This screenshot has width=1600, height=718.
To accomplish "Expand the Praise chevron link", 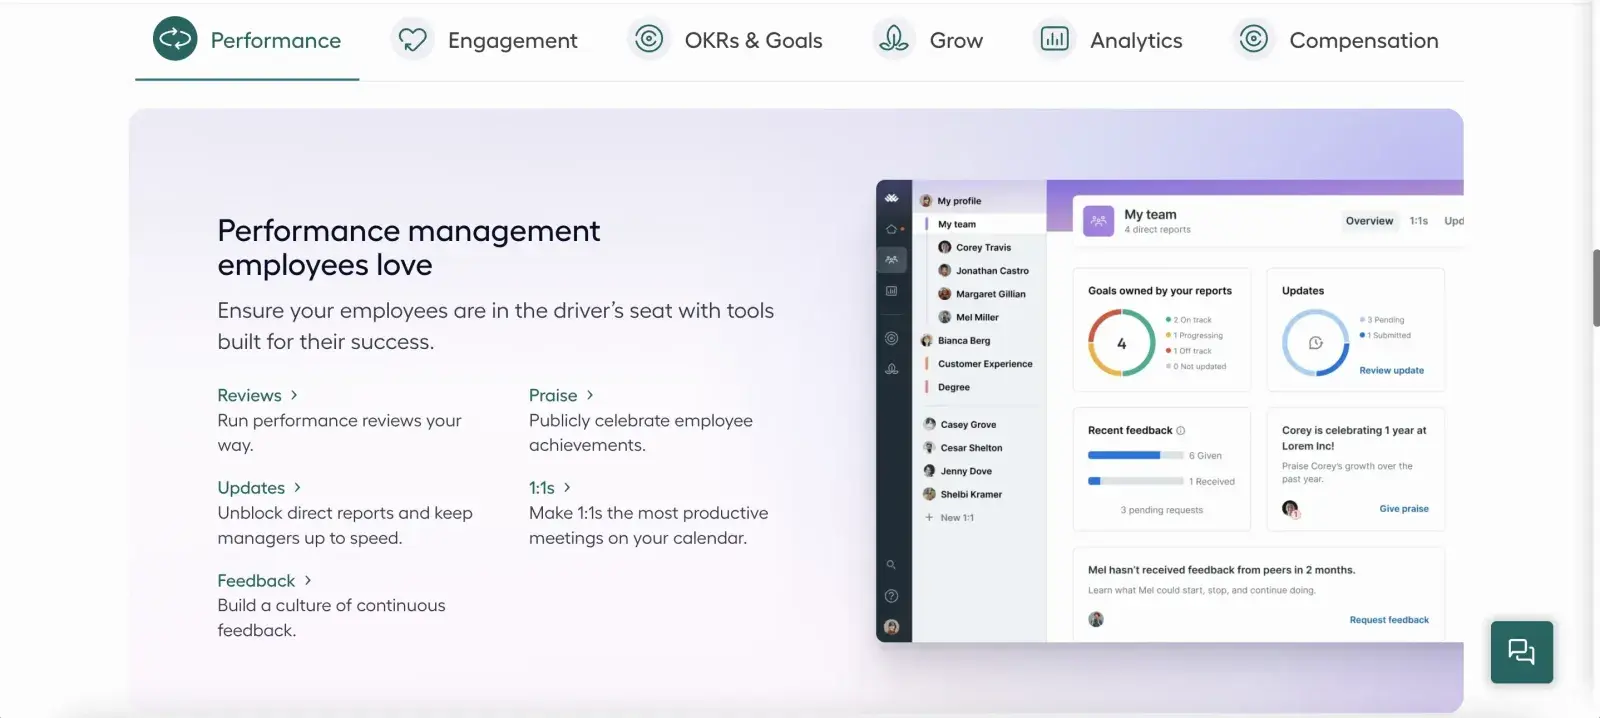I will [x=590, y=395].
